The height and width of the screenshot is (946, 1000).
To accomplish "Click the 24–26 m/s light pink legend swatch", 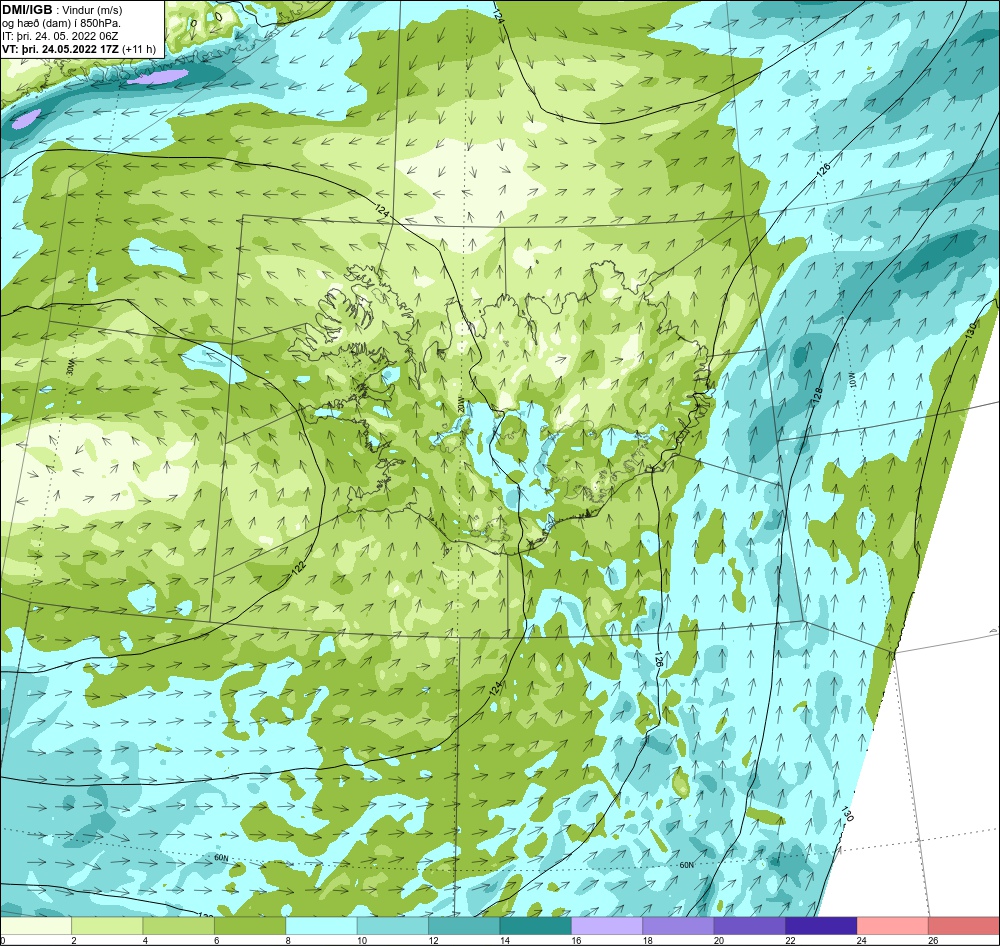I will [x=893, y=925].
